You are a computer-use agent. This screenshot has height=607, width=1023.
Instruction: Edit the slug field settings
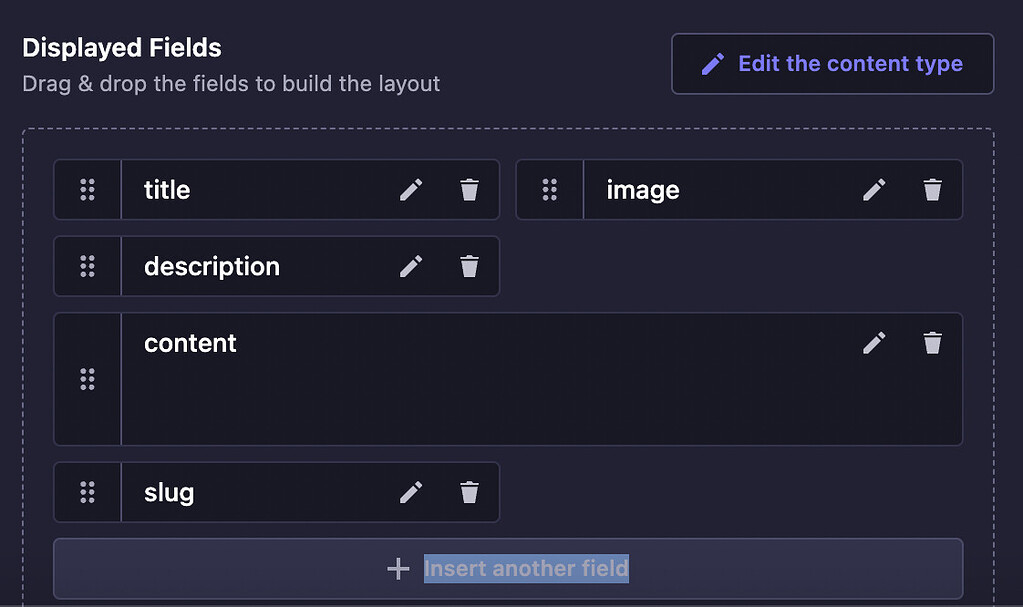coord(410,492)
